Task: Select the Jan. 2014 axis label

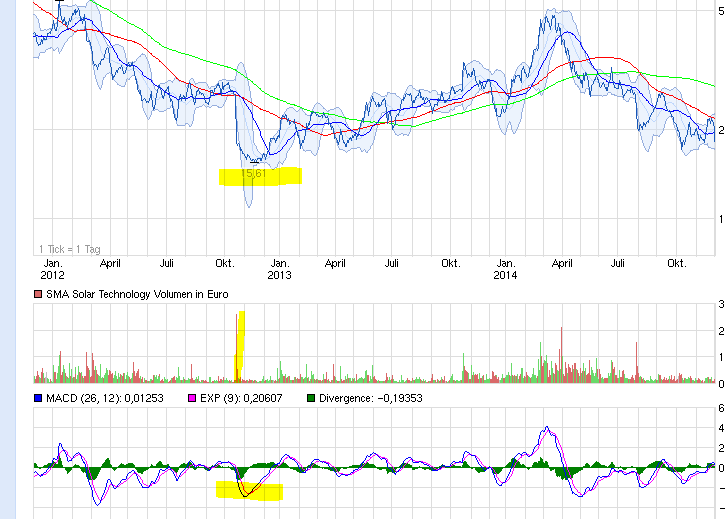Action: pos(505,268)
